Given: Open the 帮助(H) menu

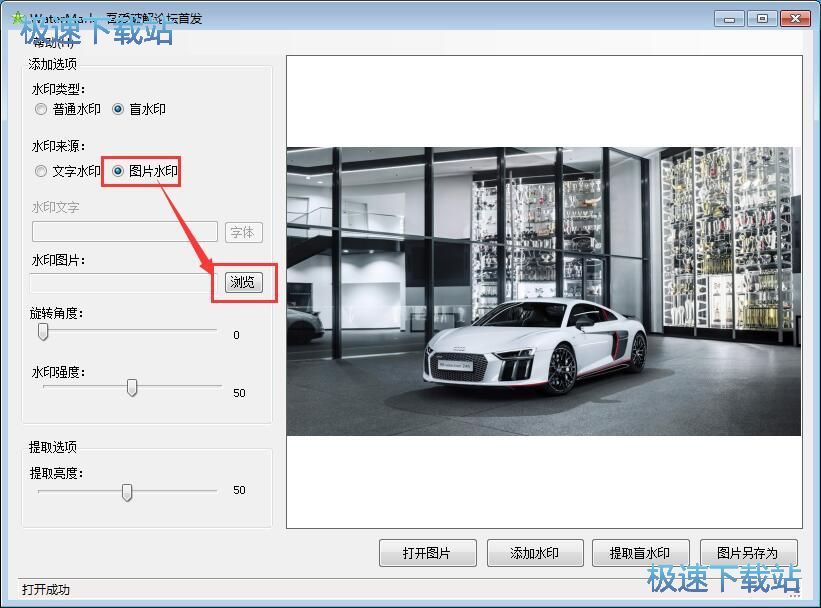Looking at the screenshot, I should tap(55, 43).
